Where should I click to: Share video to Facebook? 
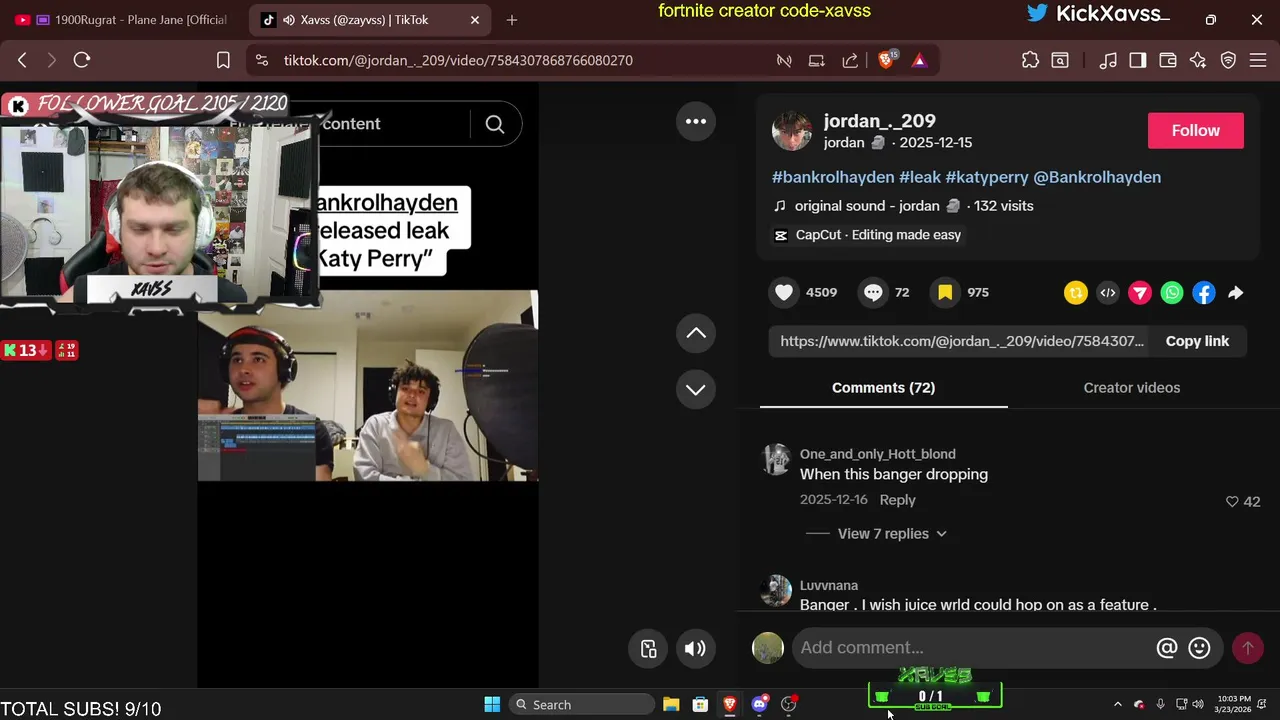(x=1204, y=293)
